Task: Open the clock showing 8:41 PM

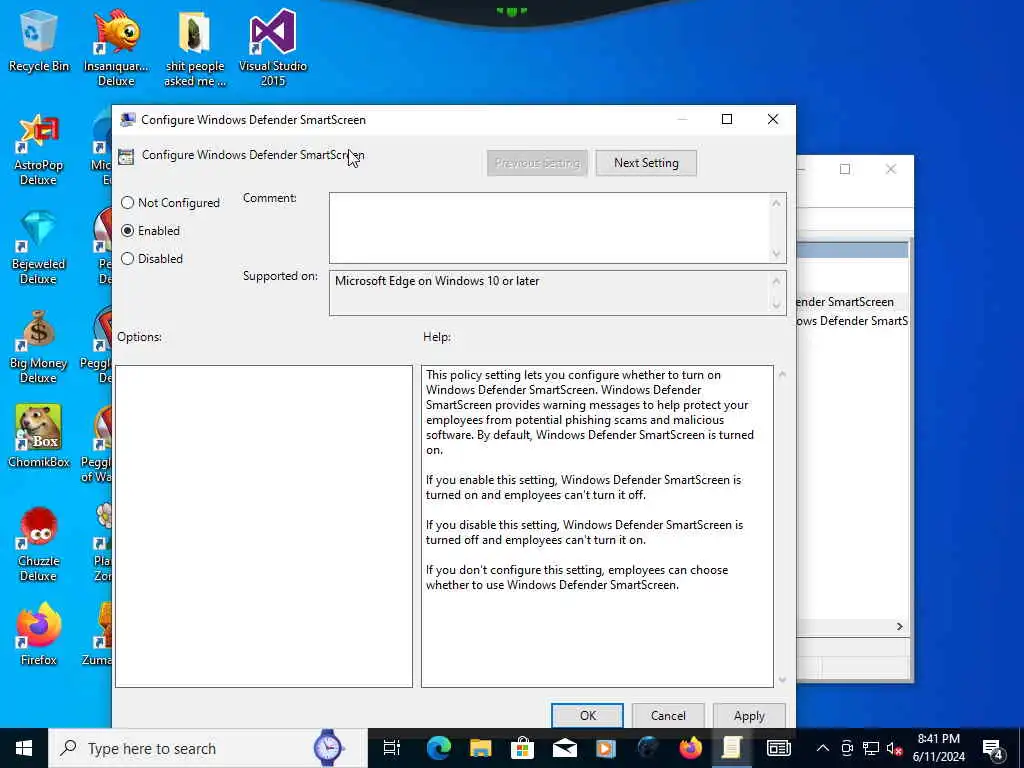Action: point(938,748)
